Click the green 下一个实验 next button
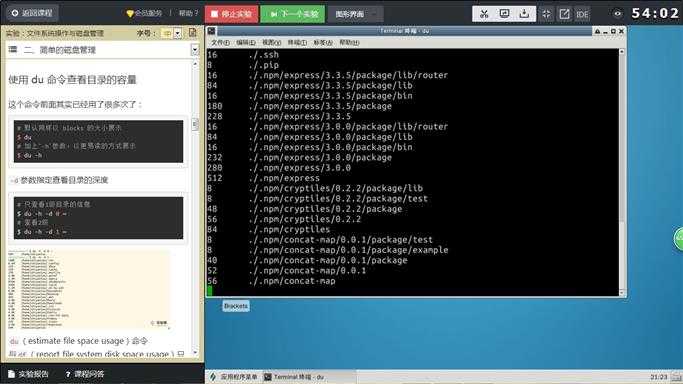Screen dimensions: 683x384 point(293,14)
